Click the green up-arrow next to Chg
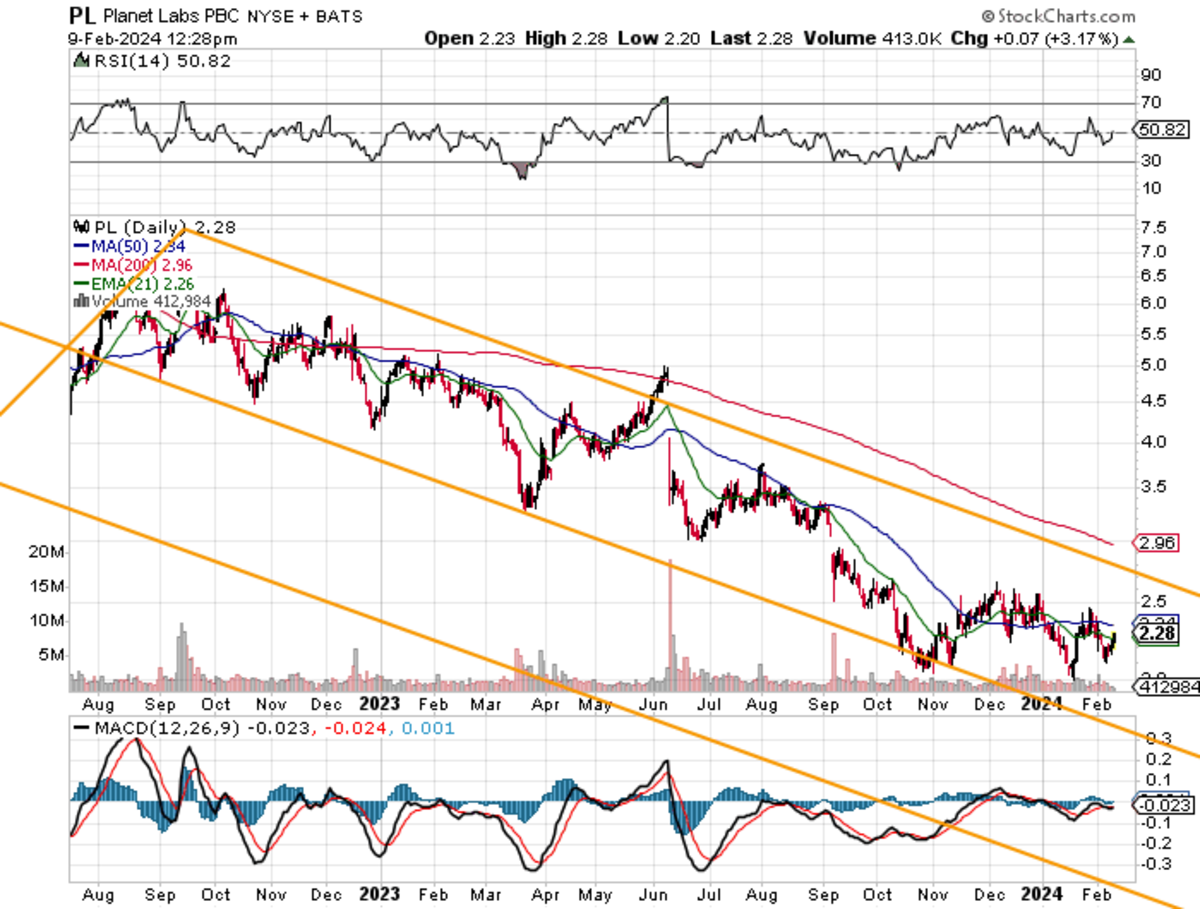1200x909 pixels. point(1128,38)
